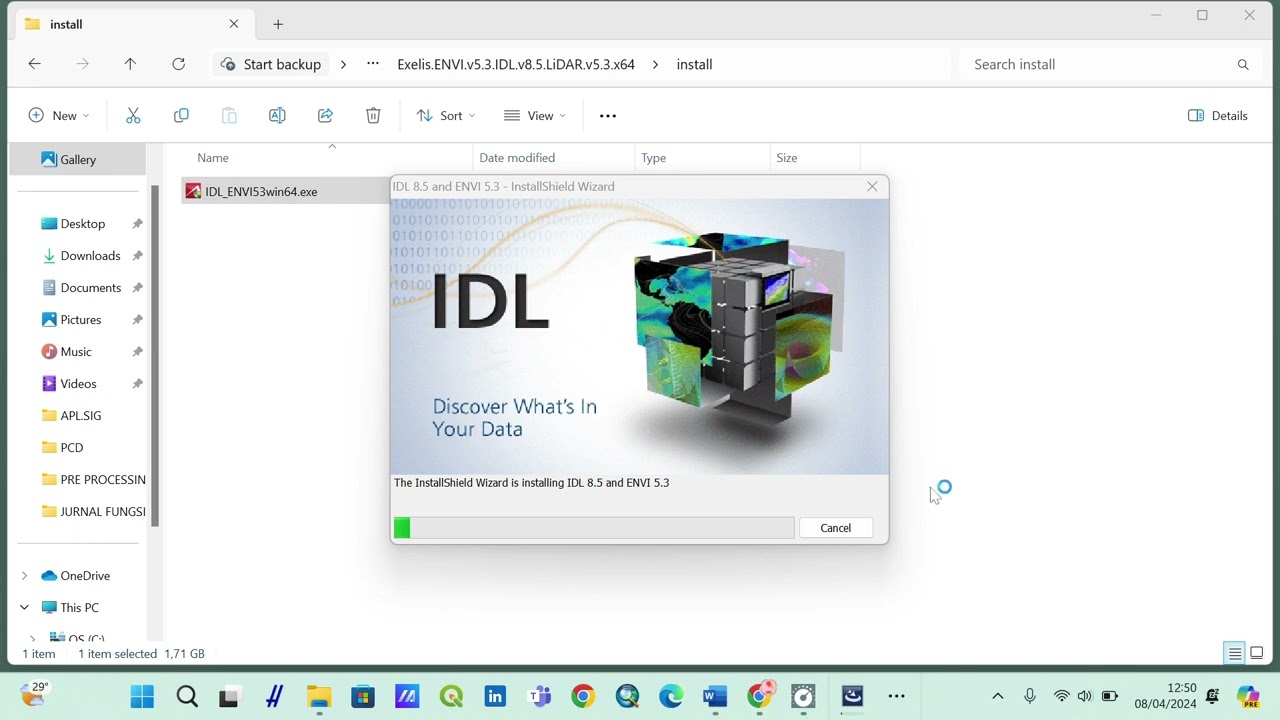1280x720 pixels.
Task: Click the greyed Forward arrow
Action: tap(82, 64)
